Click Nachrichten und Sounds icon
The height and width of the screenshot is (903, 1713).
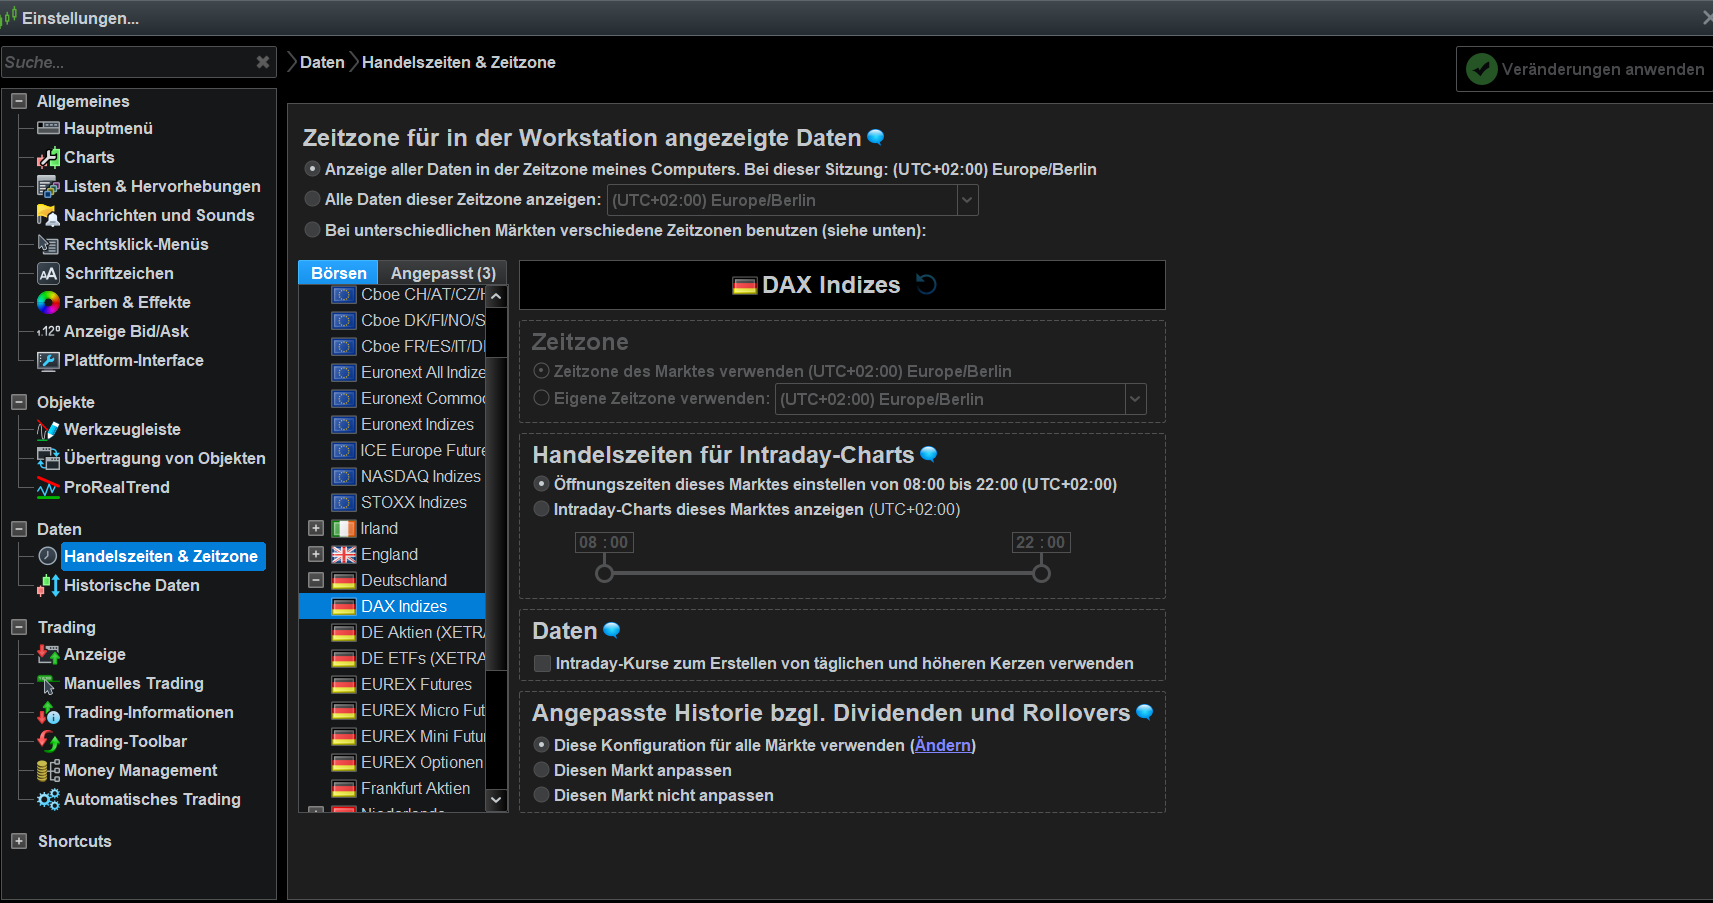pyautogui.click(x=48, y=215)
